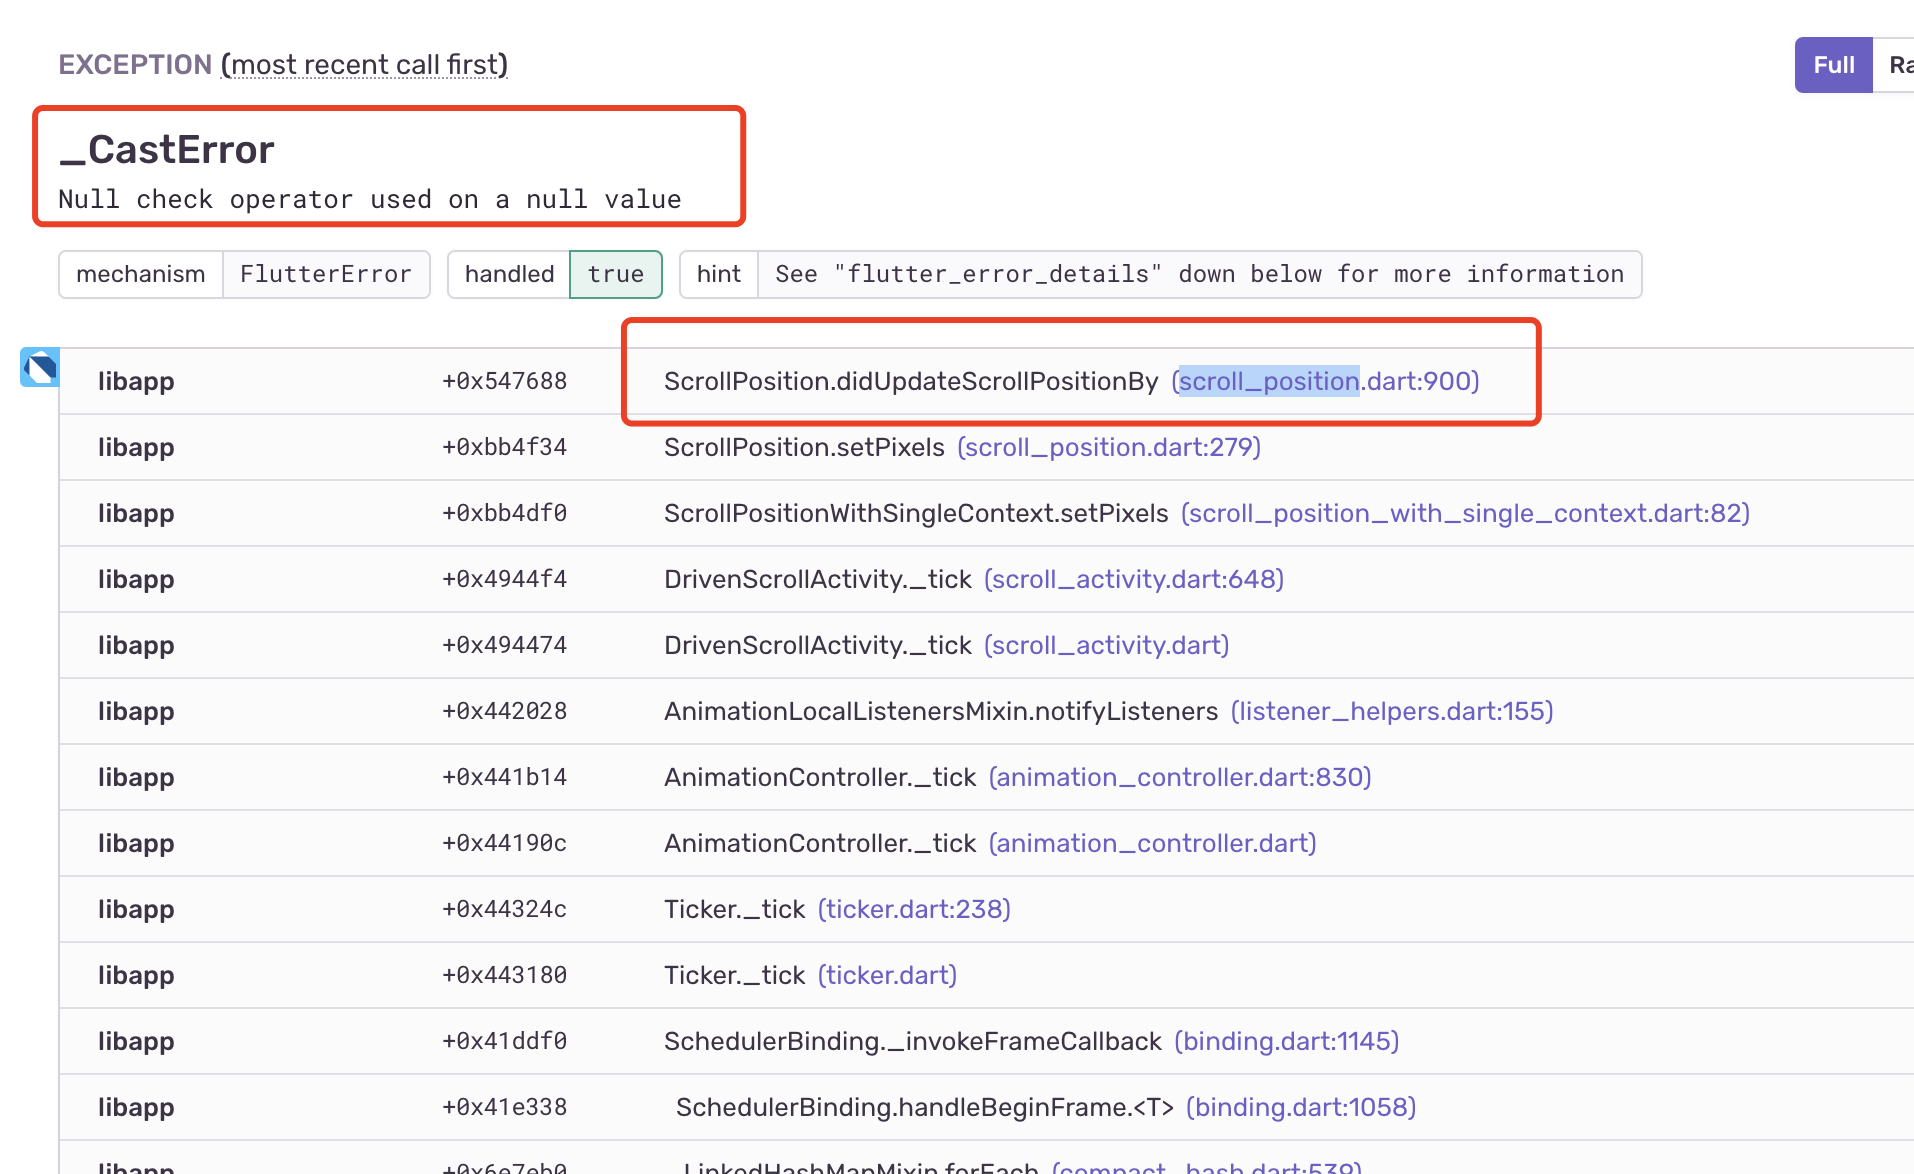Click the hint information chip
The width and height of the screenshot is (1914, 1174).
pos(718,274)
